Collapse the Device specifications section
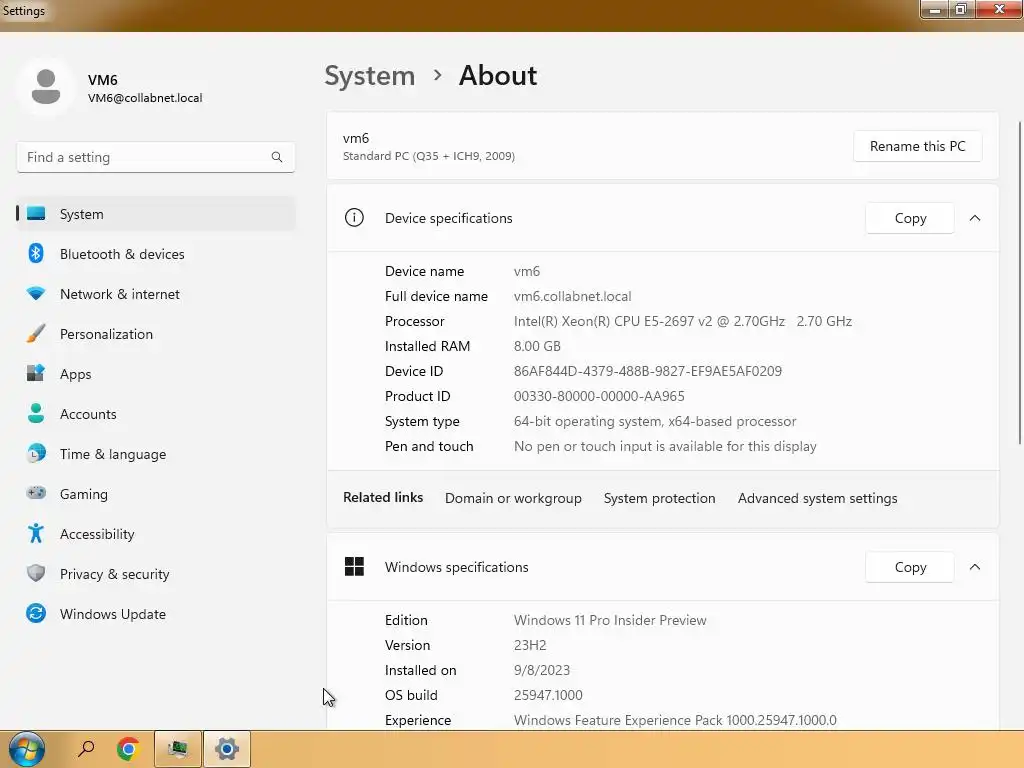The width and height of the screenshot is (1024, 768). point(975,218)
